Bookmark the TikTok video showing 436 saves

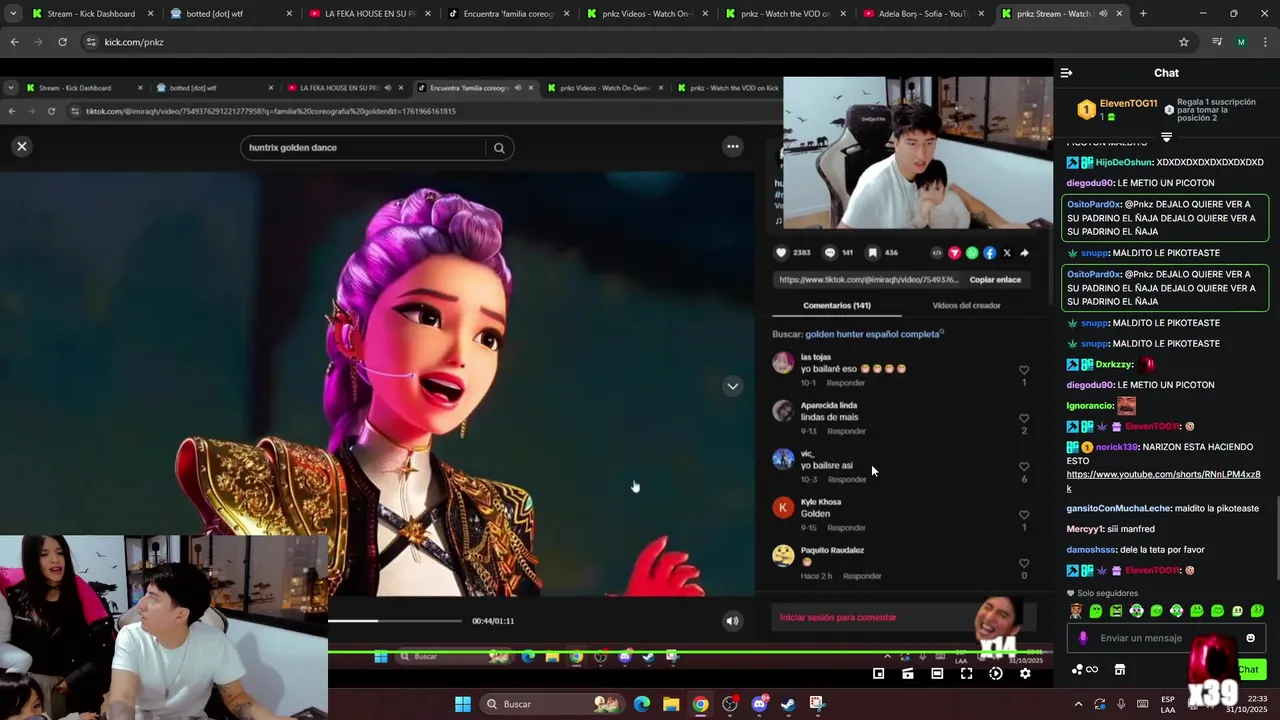(x=872, y=253)
